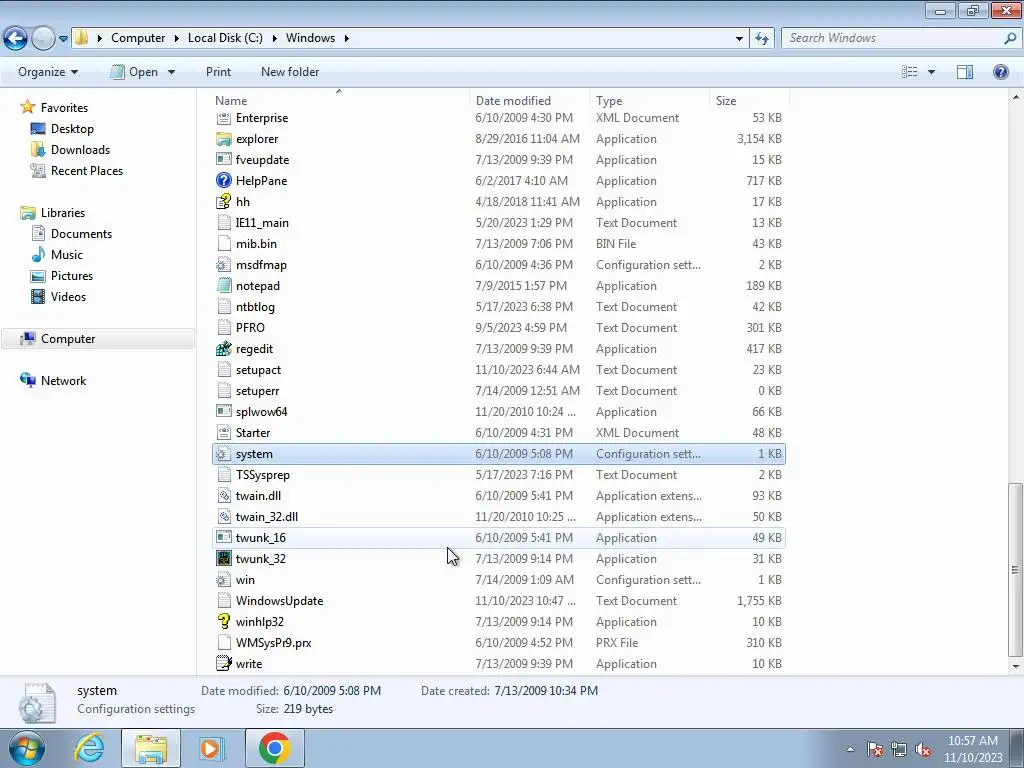Select Computer in the navigation pane

pyautogui.click(x=68, y=339)
